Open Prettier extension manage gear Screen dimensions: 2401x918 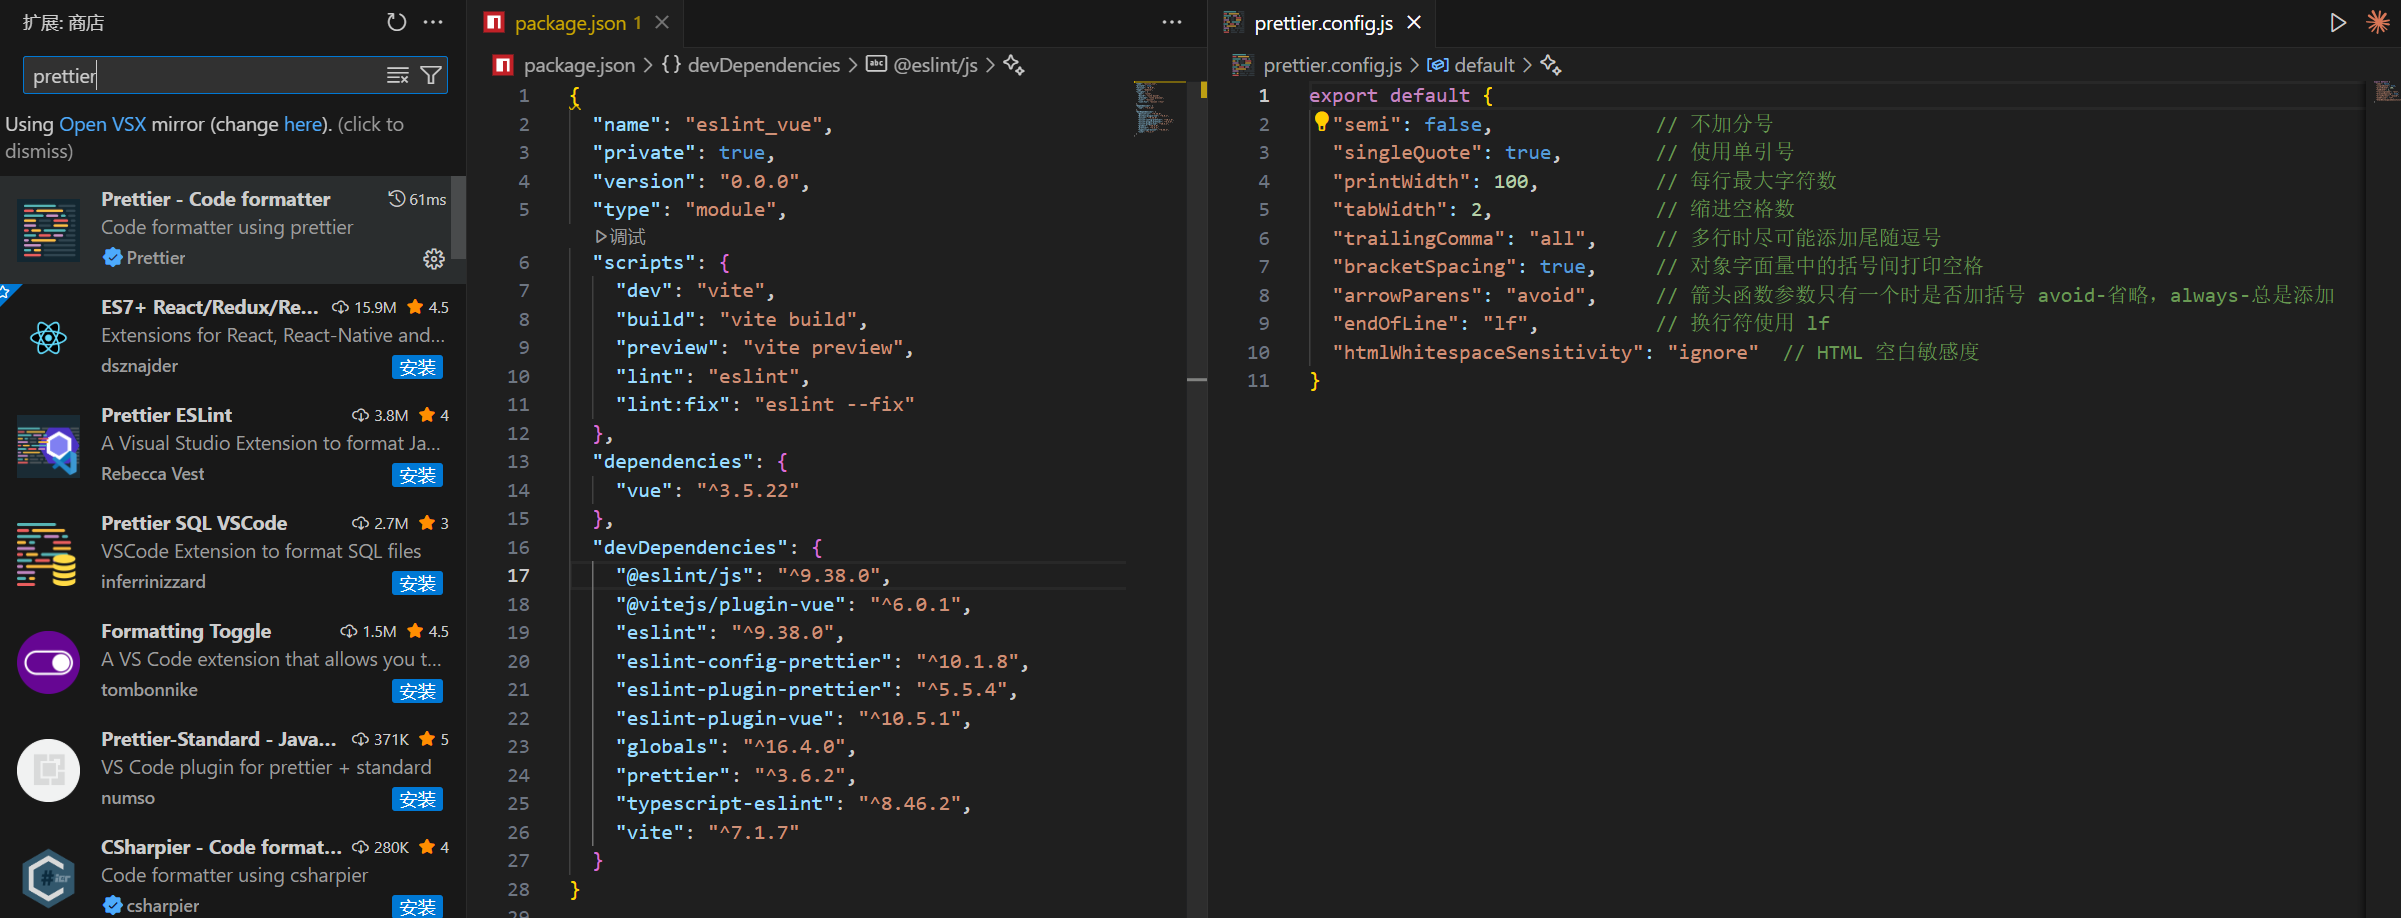pyautogui.click(x=433, y=259)
